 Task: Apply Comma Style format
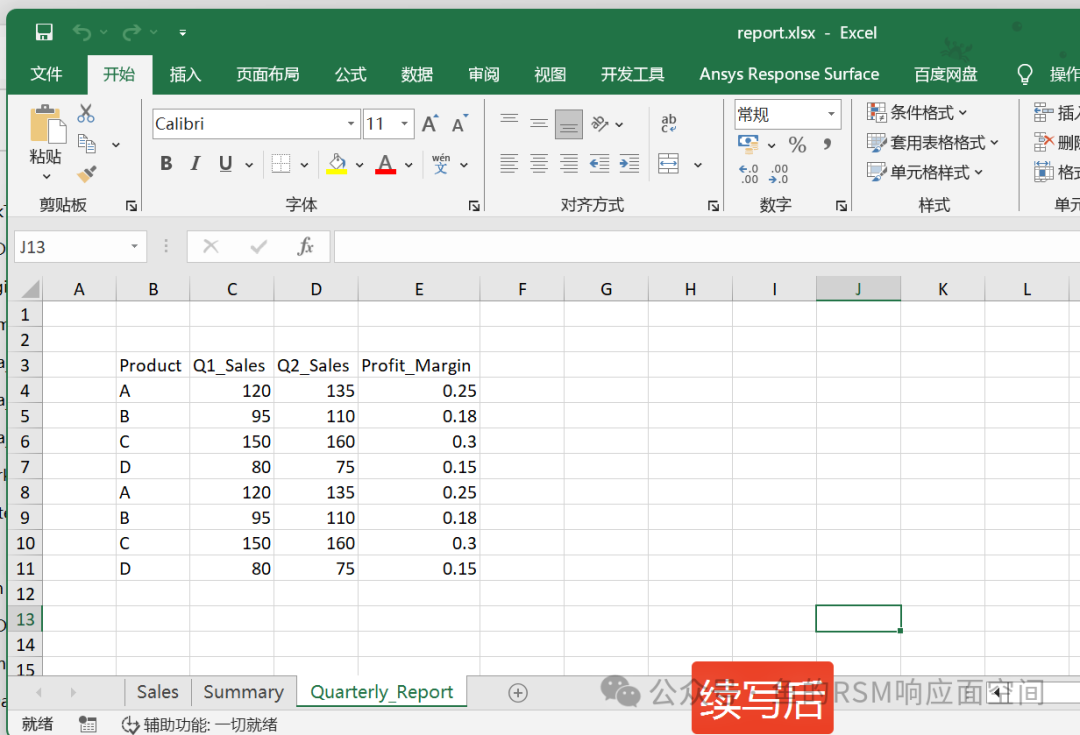click(827, 144)
